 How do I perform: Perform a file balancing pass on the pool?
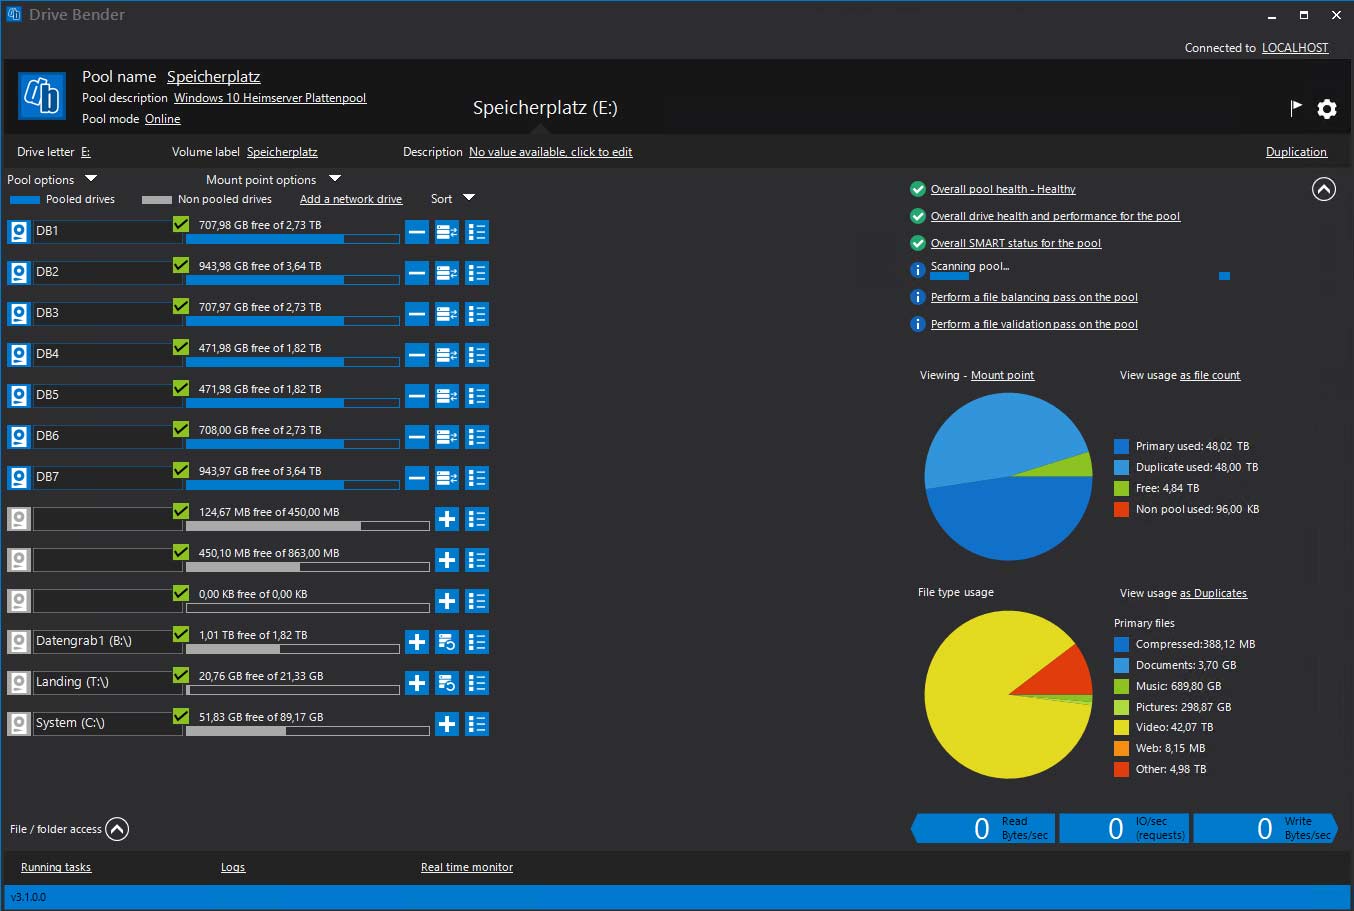[x=1034, y=297]
